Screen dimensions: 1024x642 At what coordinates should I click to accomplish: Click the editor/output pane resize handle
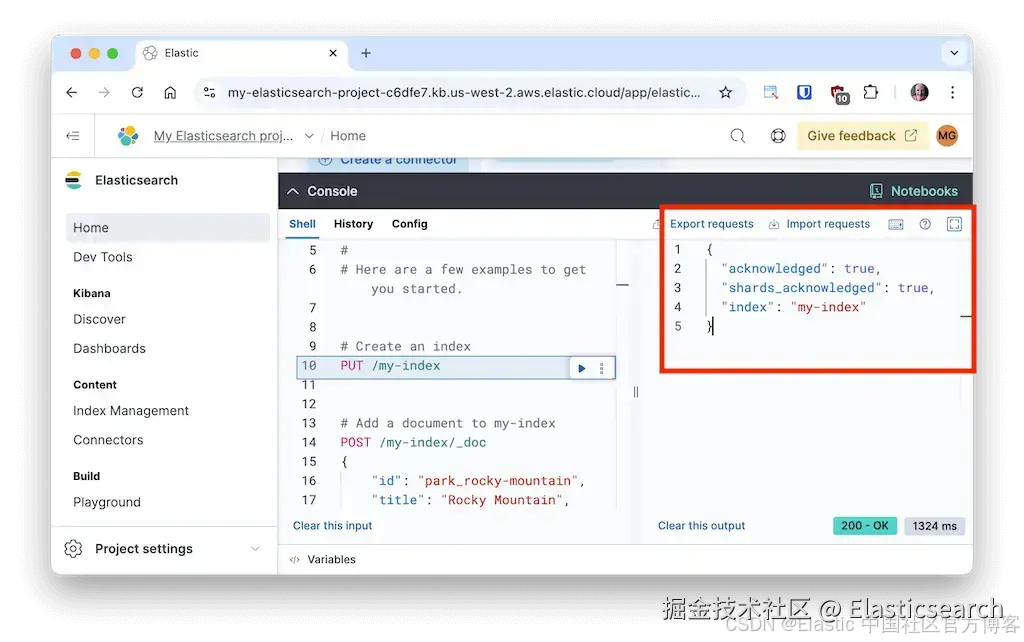(x=635, y=392)
